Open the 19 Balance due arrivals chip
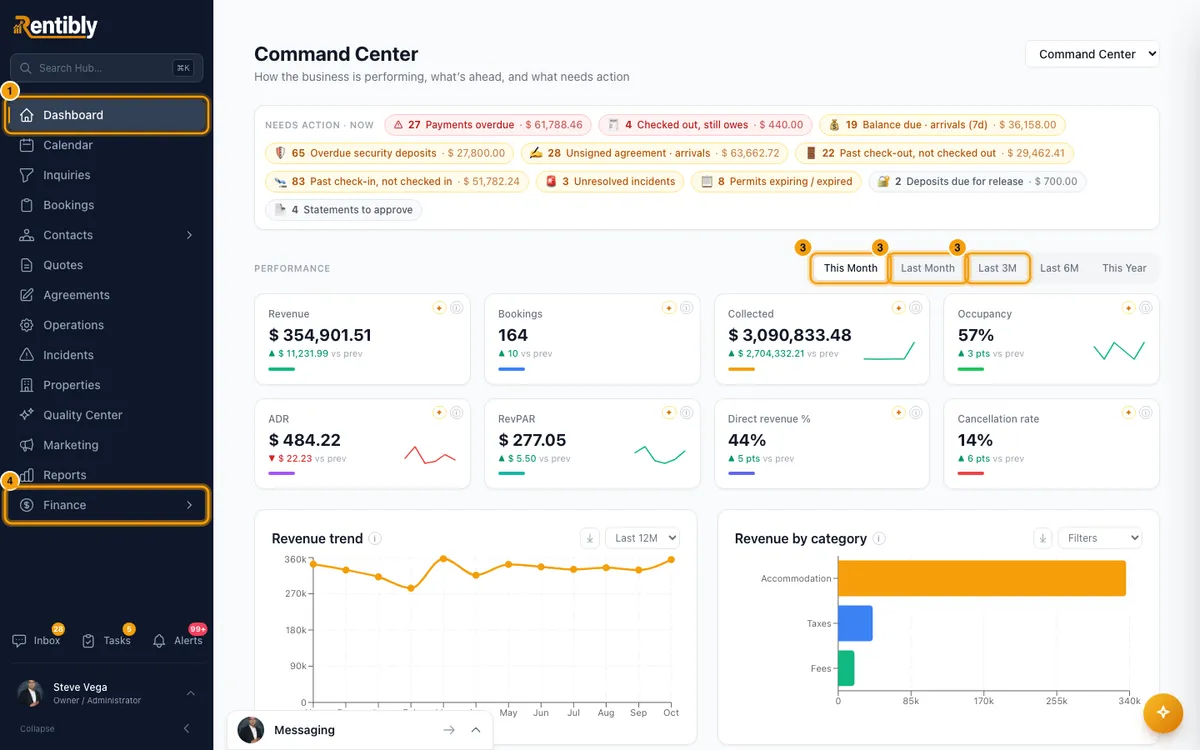Screen dimensions: 1200x750 coord(942,125)
